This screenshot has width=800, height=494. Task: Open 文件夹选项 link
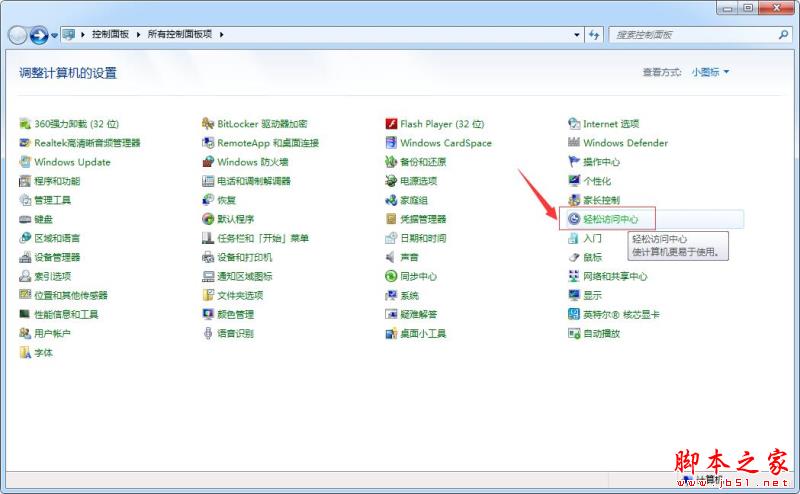(x=240, y=295)
